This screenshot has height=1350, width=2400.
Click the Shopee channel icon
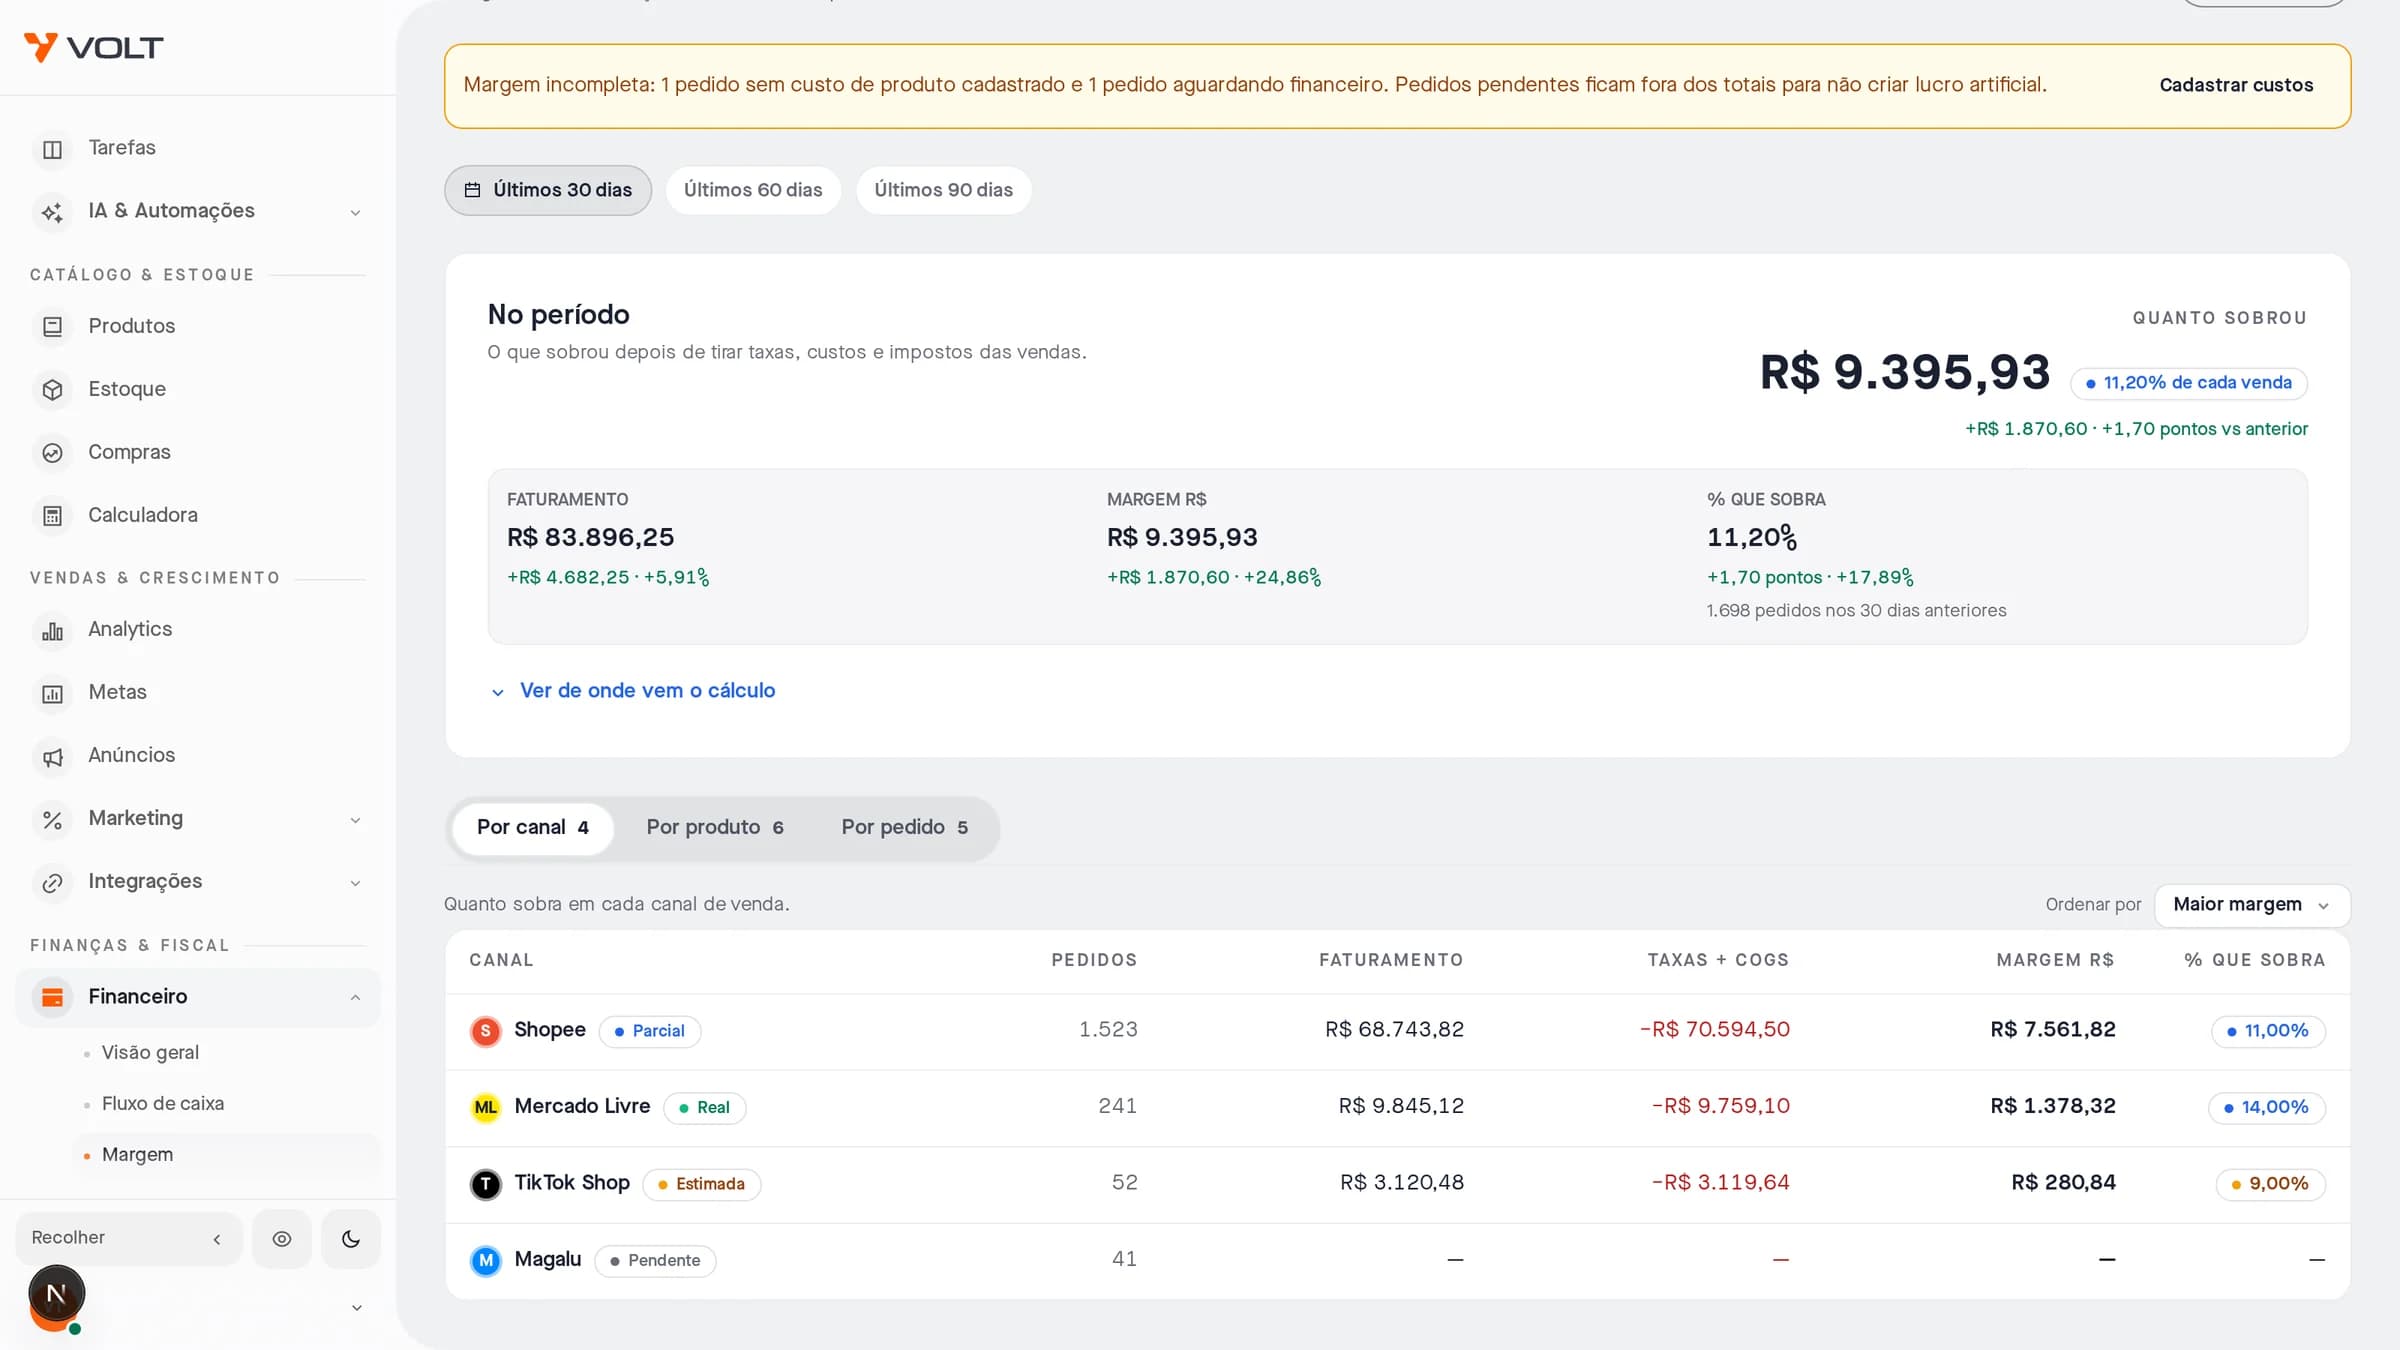(486, 1031)
